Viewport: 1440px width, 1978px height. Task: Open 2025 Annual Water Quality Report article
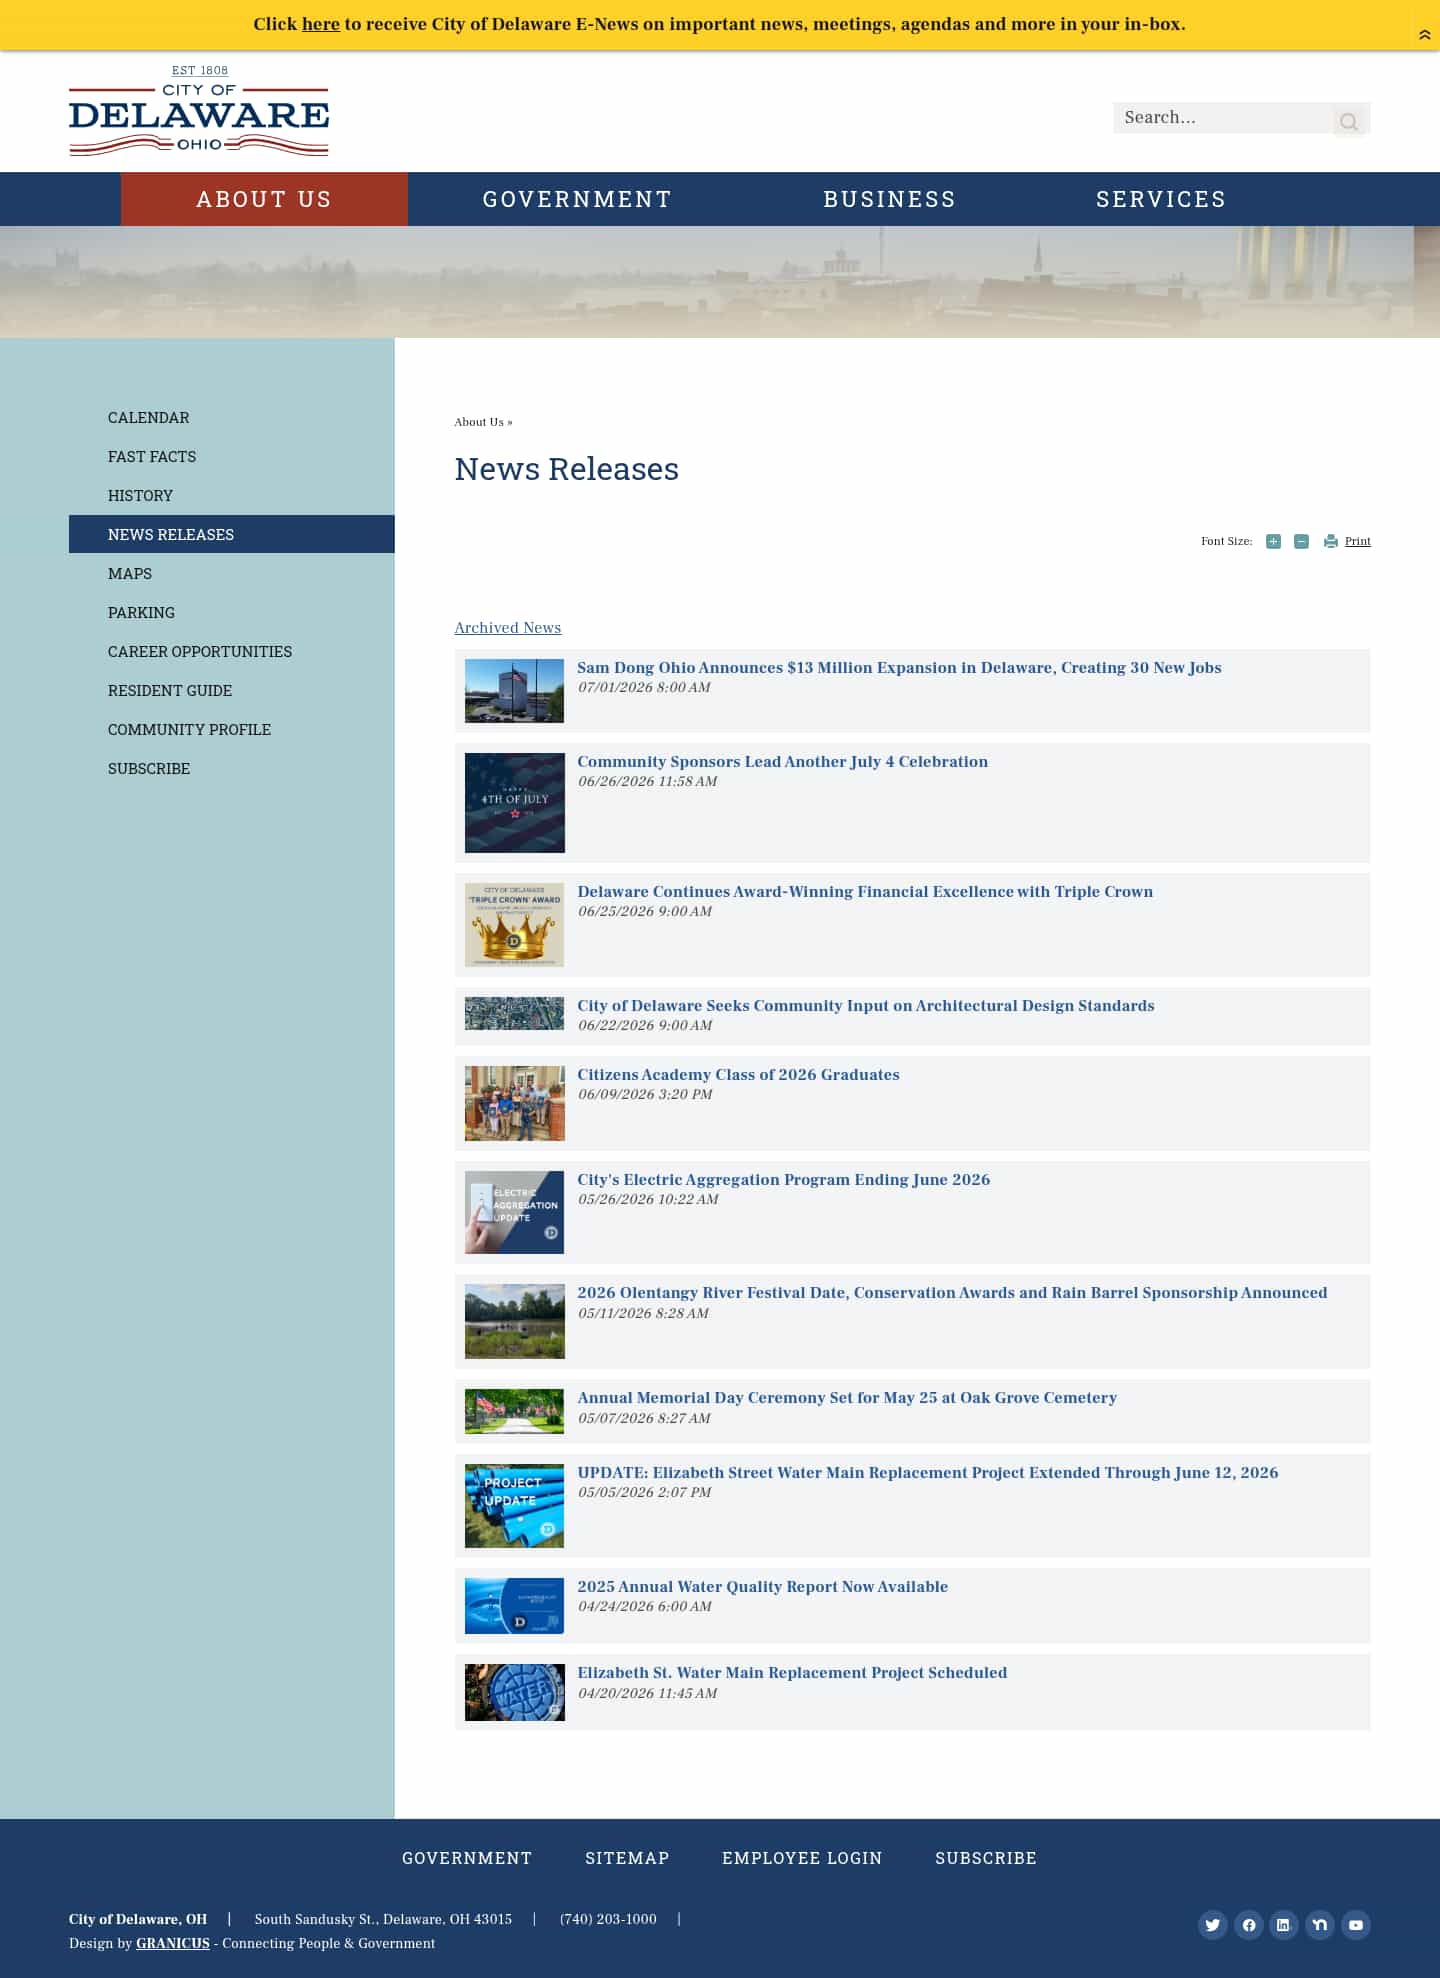point(762,1587)
